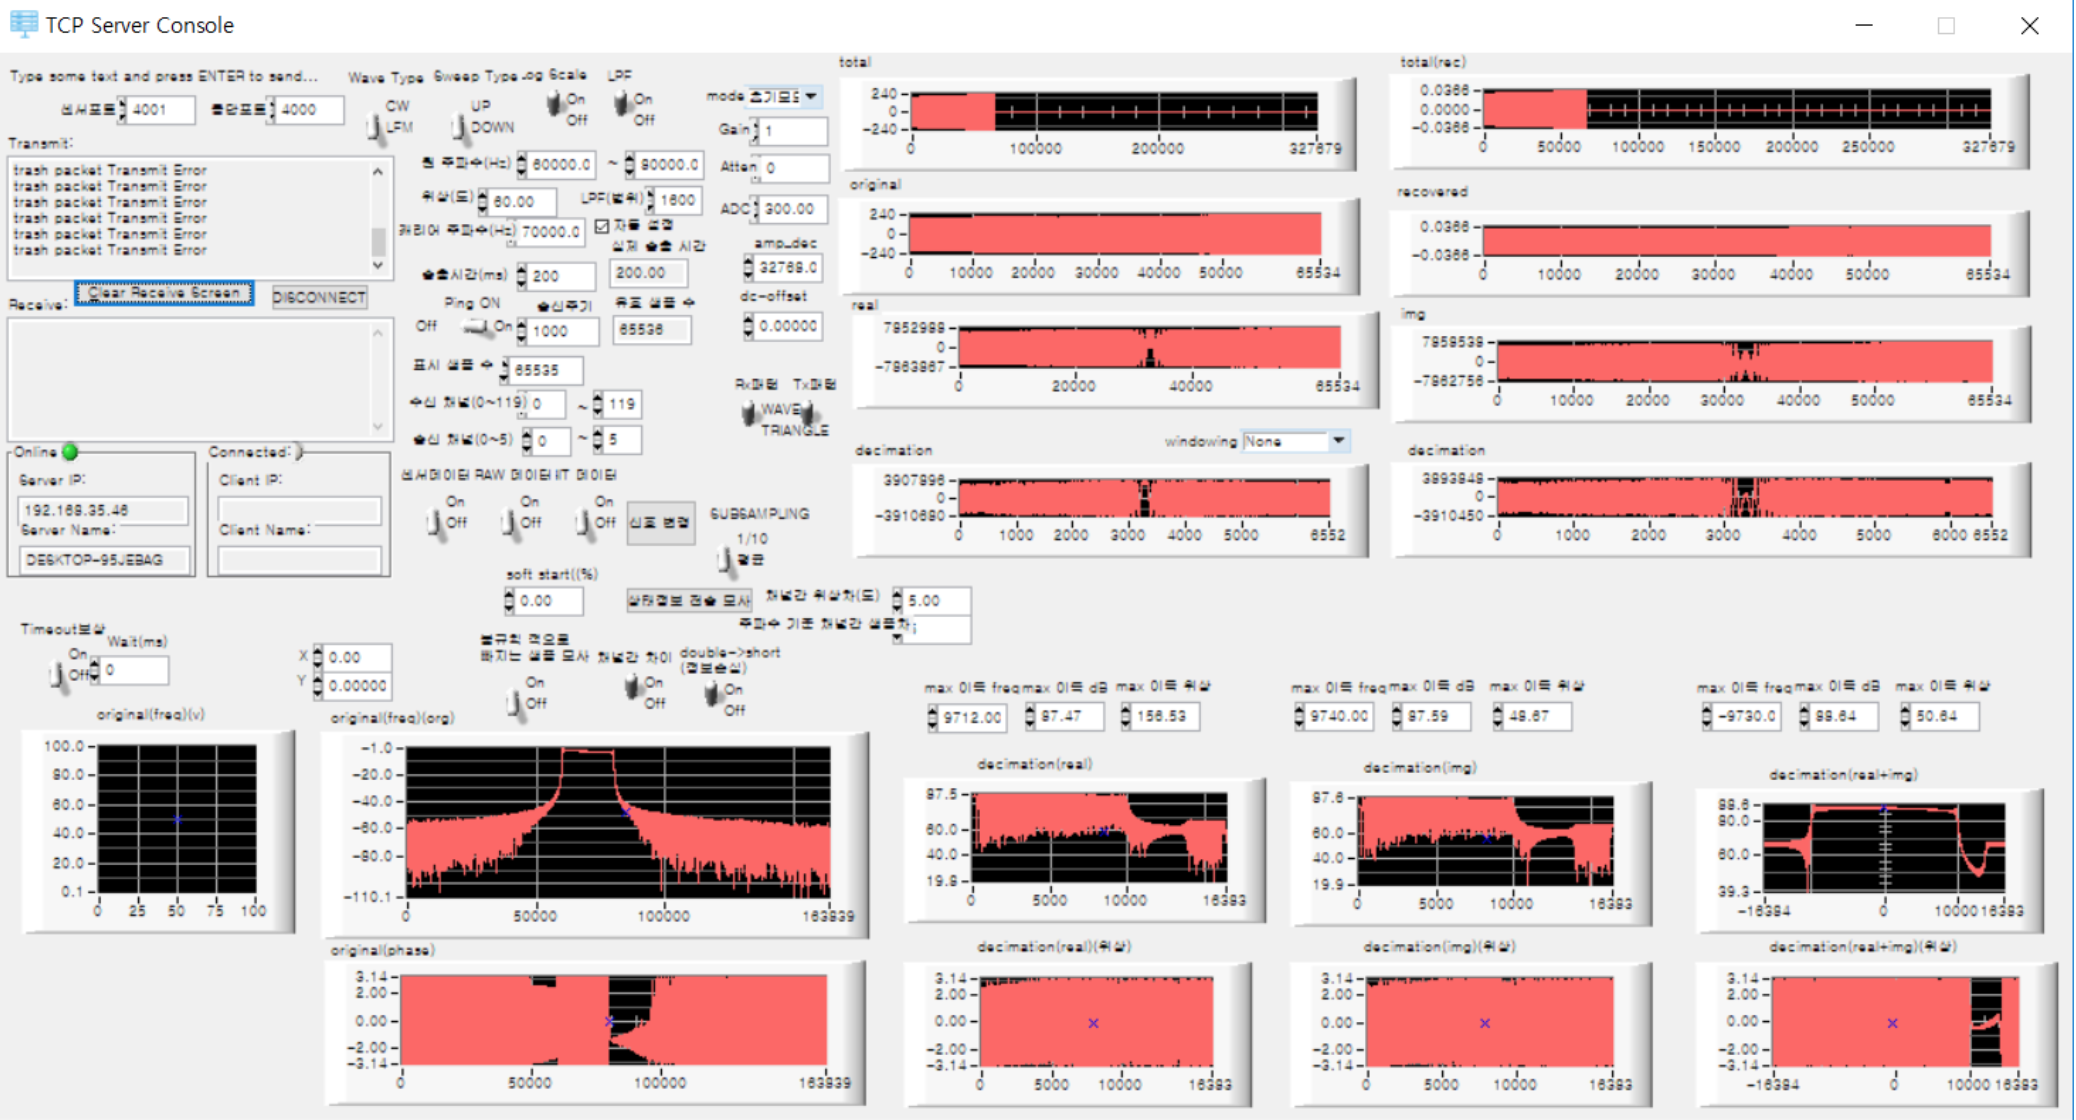Flip the Wave Type CW/LFM switch

click(x=375, y=127)
